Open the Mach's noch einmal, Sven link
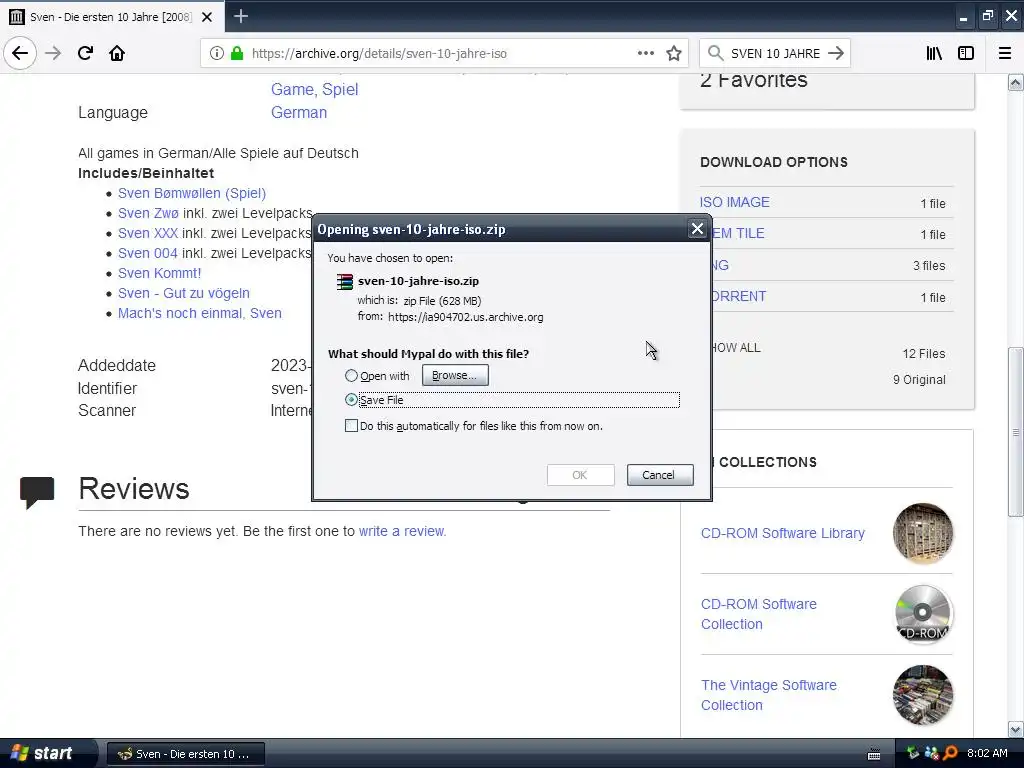This screenshot has width=1024, height=768. click(x=200, y=313)
